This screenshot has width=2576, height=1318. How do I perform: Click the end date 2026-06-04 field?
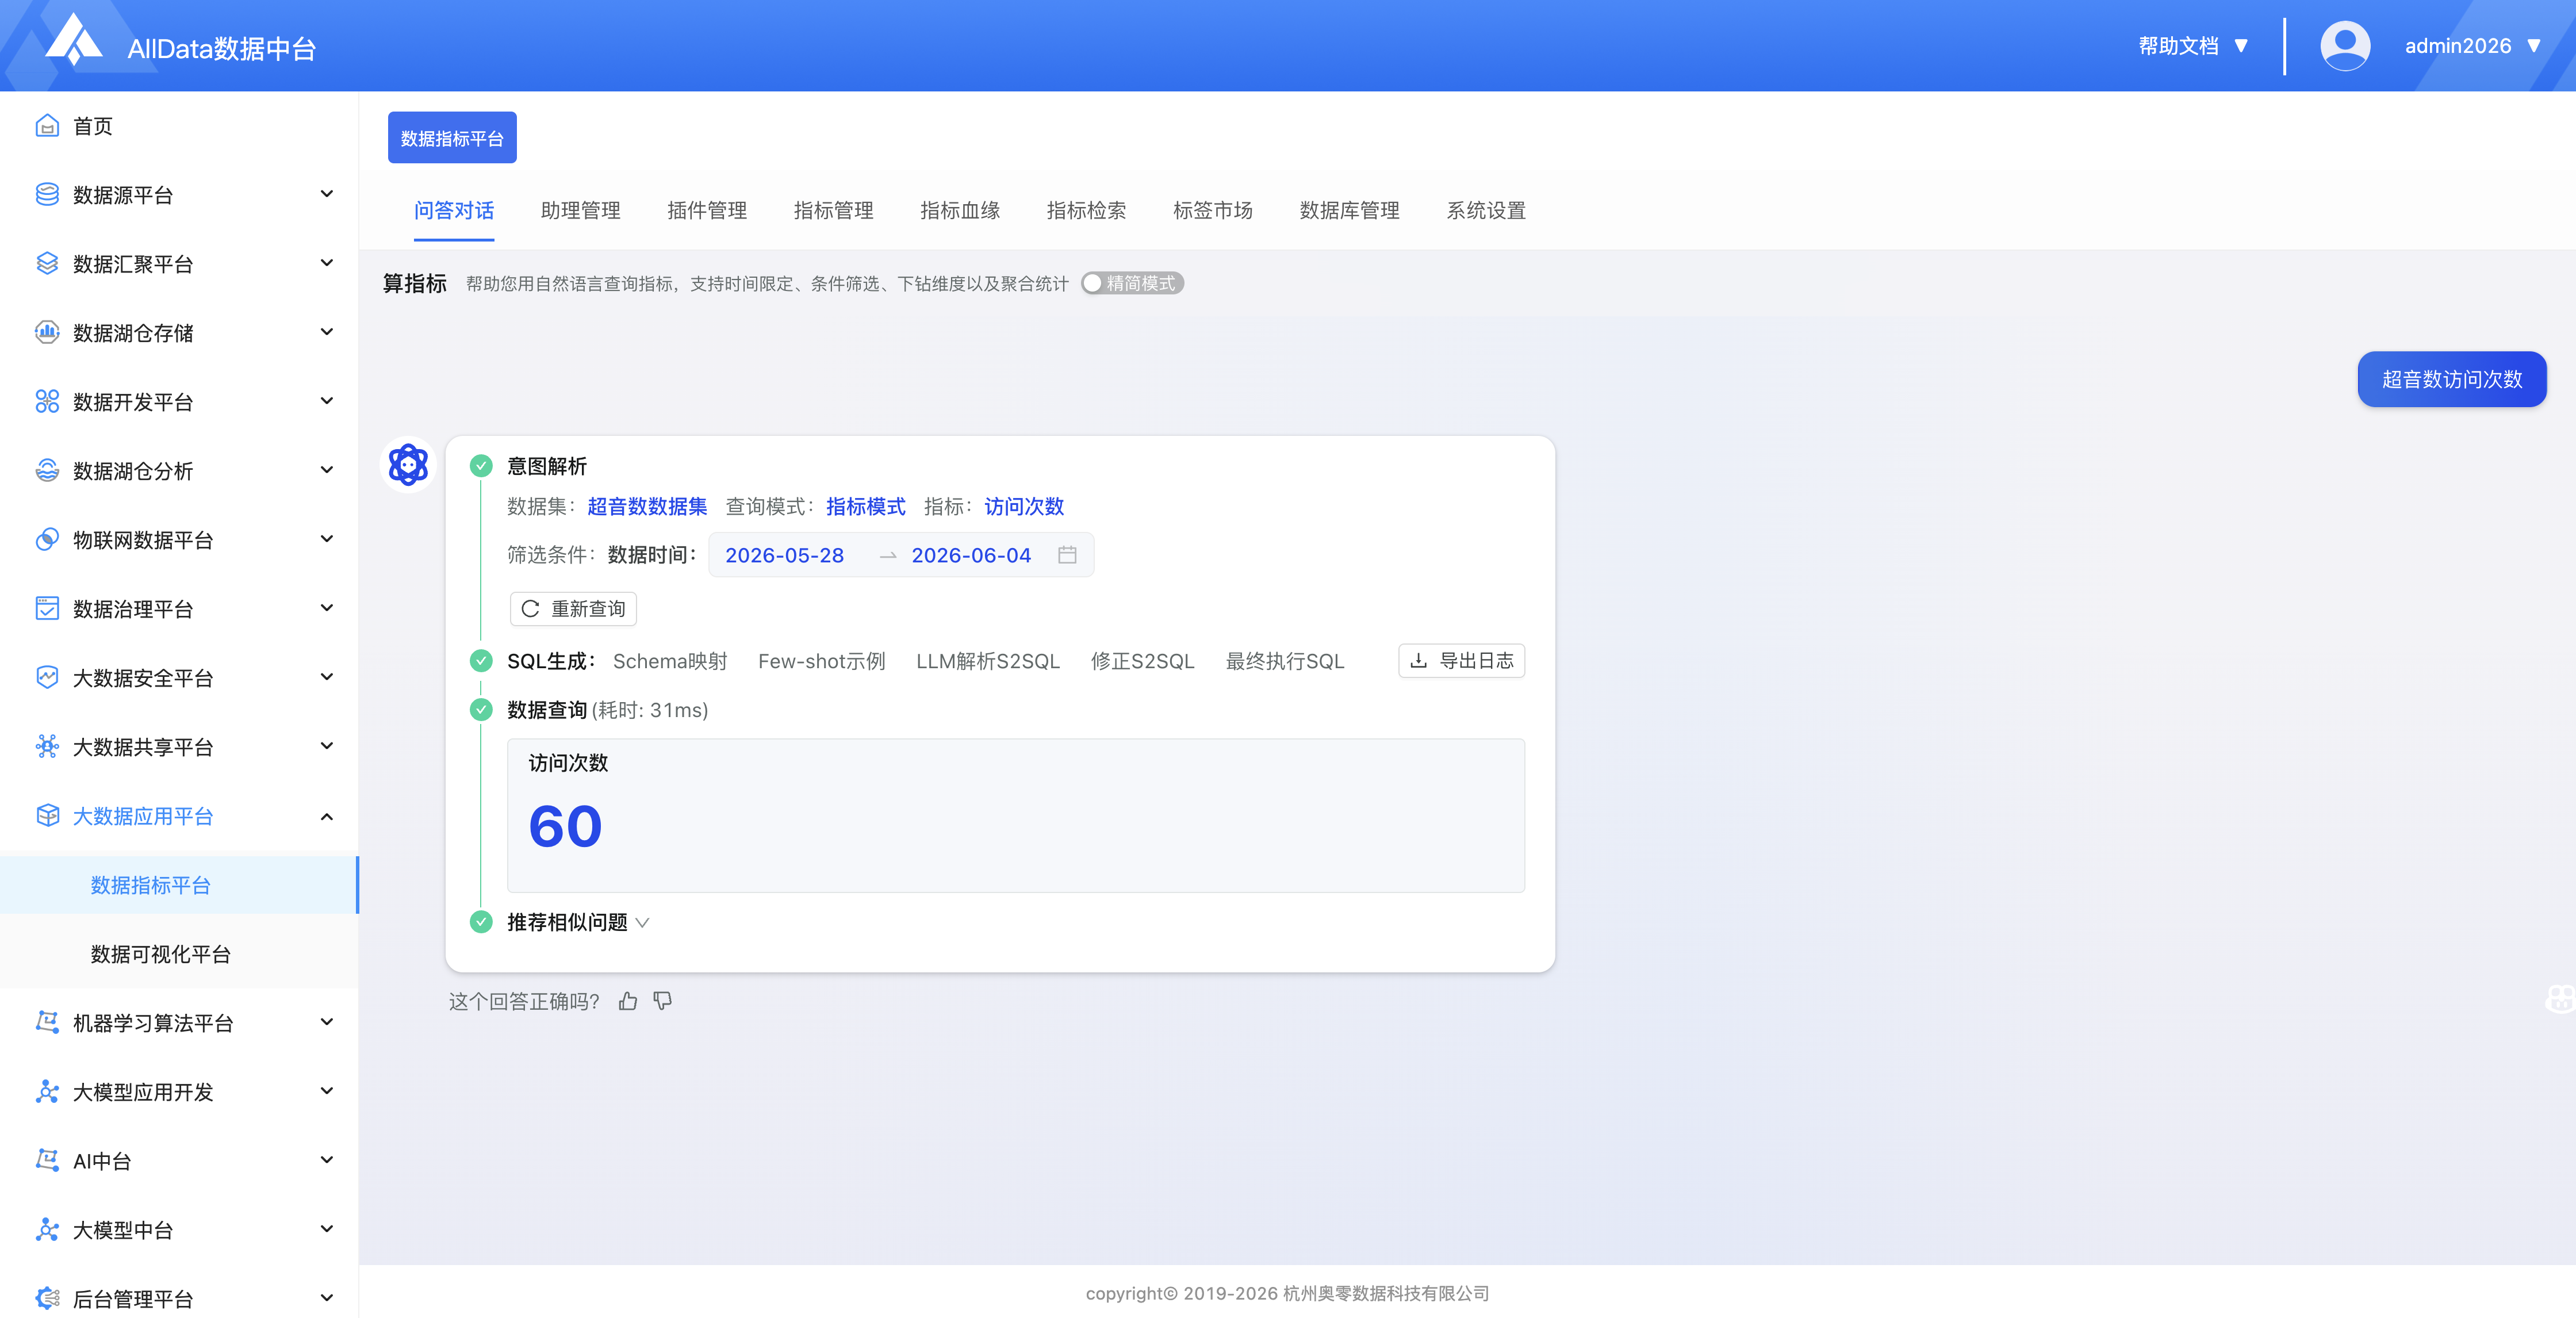pyautogui.click(x=971, y=556)
